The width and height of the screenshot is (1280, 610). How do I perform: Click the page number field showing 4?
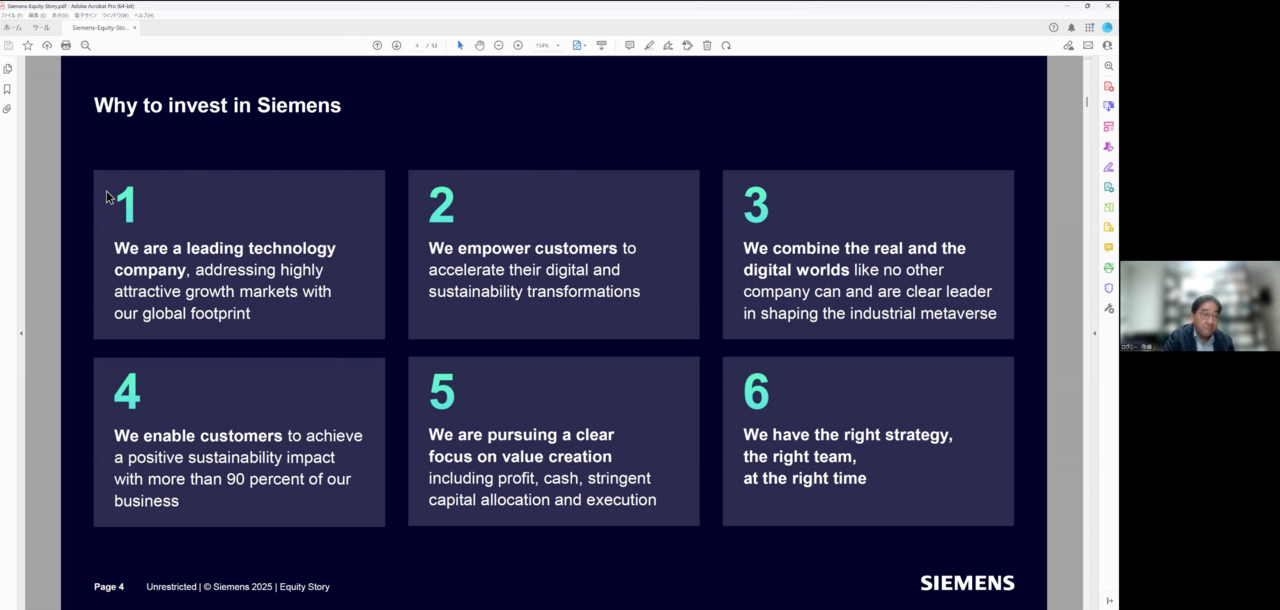pos(418,45)
